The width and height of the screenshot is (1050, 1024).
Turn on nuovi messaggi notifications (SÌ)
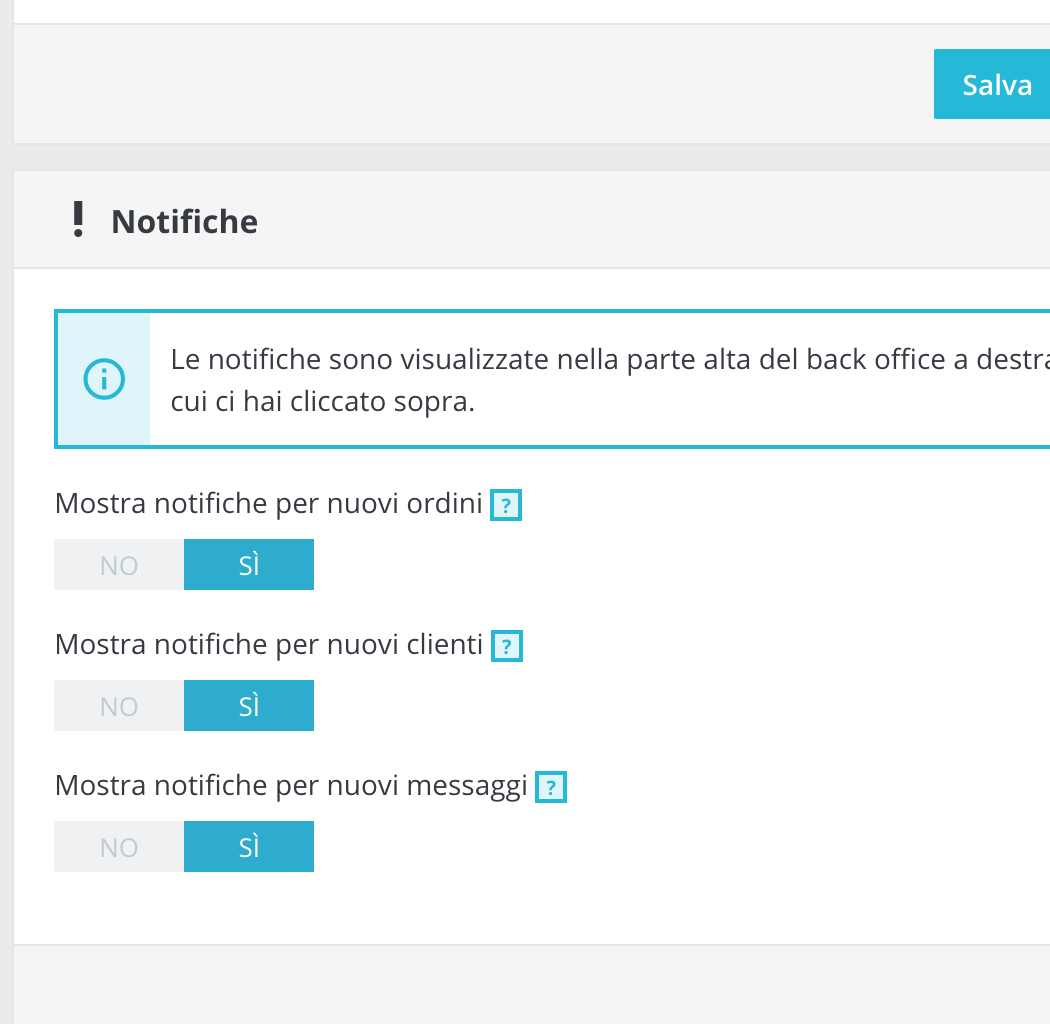pyautogui.click(x=249, y=847)
